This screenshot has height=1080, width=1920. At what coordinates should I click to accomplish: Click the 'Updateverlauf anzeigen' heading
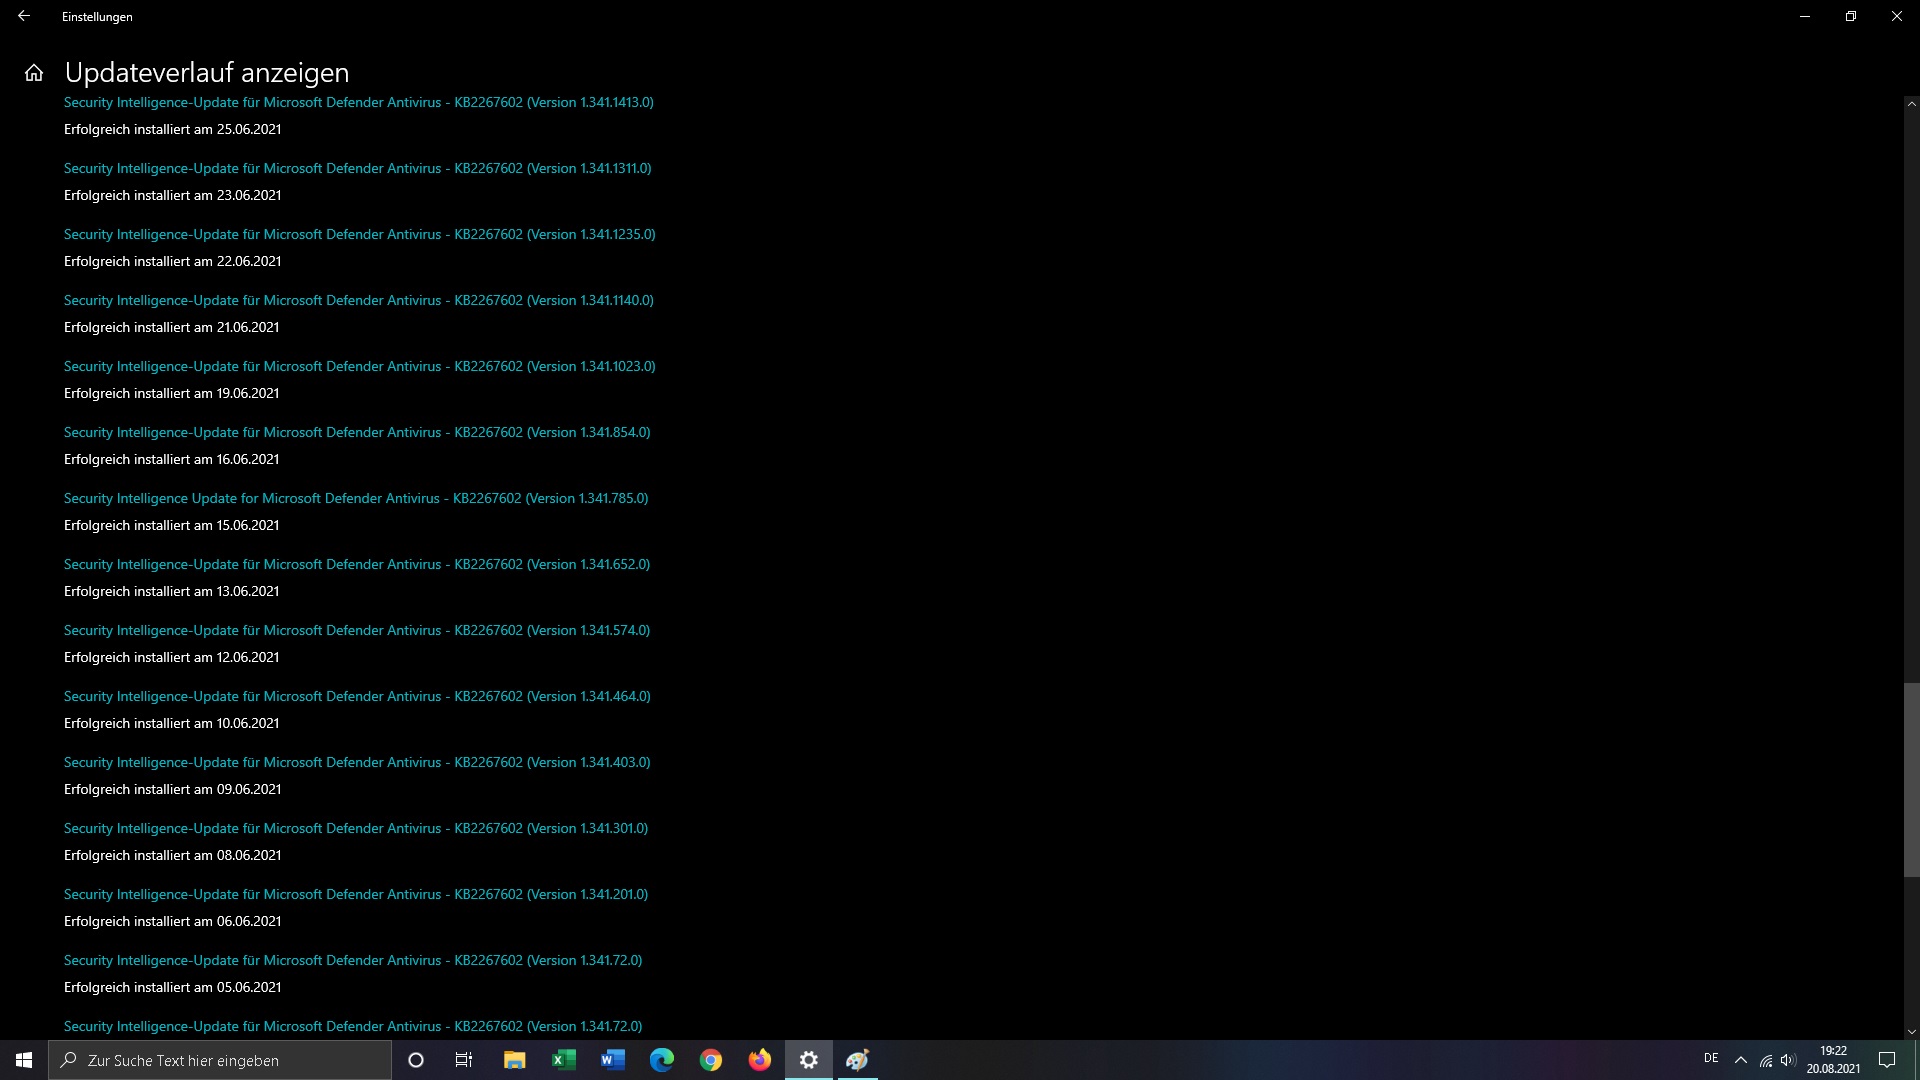tap(207, 73)
